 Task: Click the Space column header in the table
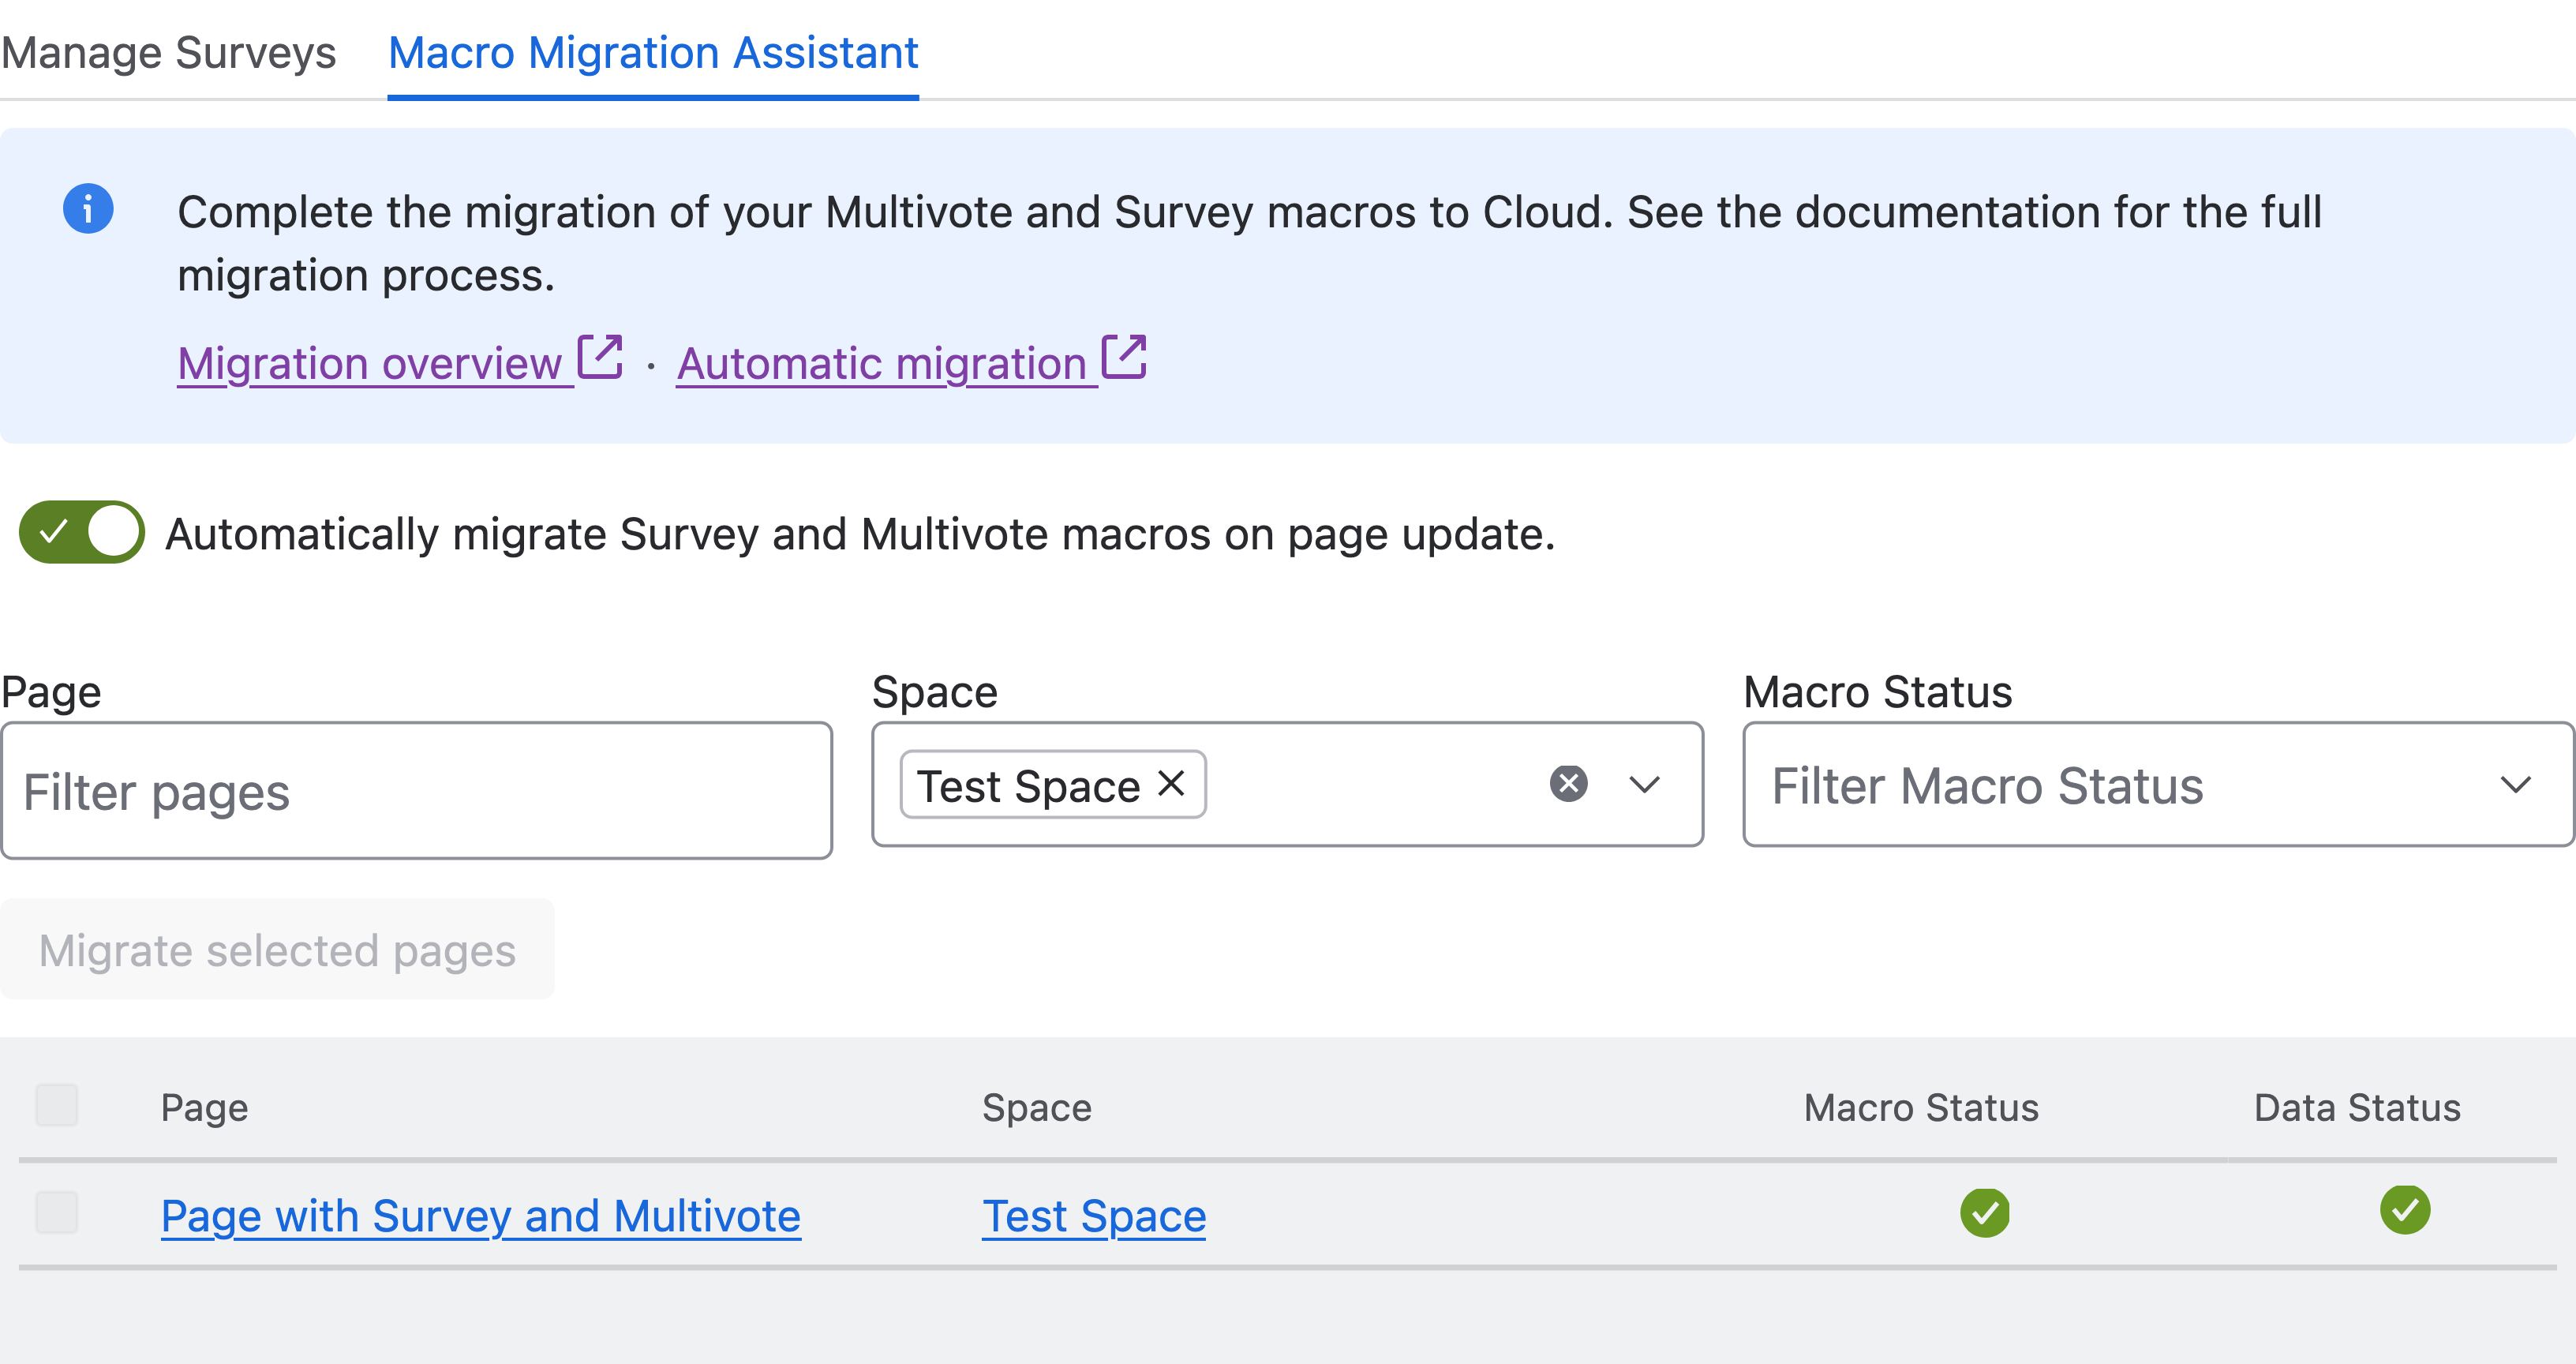click(x=1037, y=1107)
